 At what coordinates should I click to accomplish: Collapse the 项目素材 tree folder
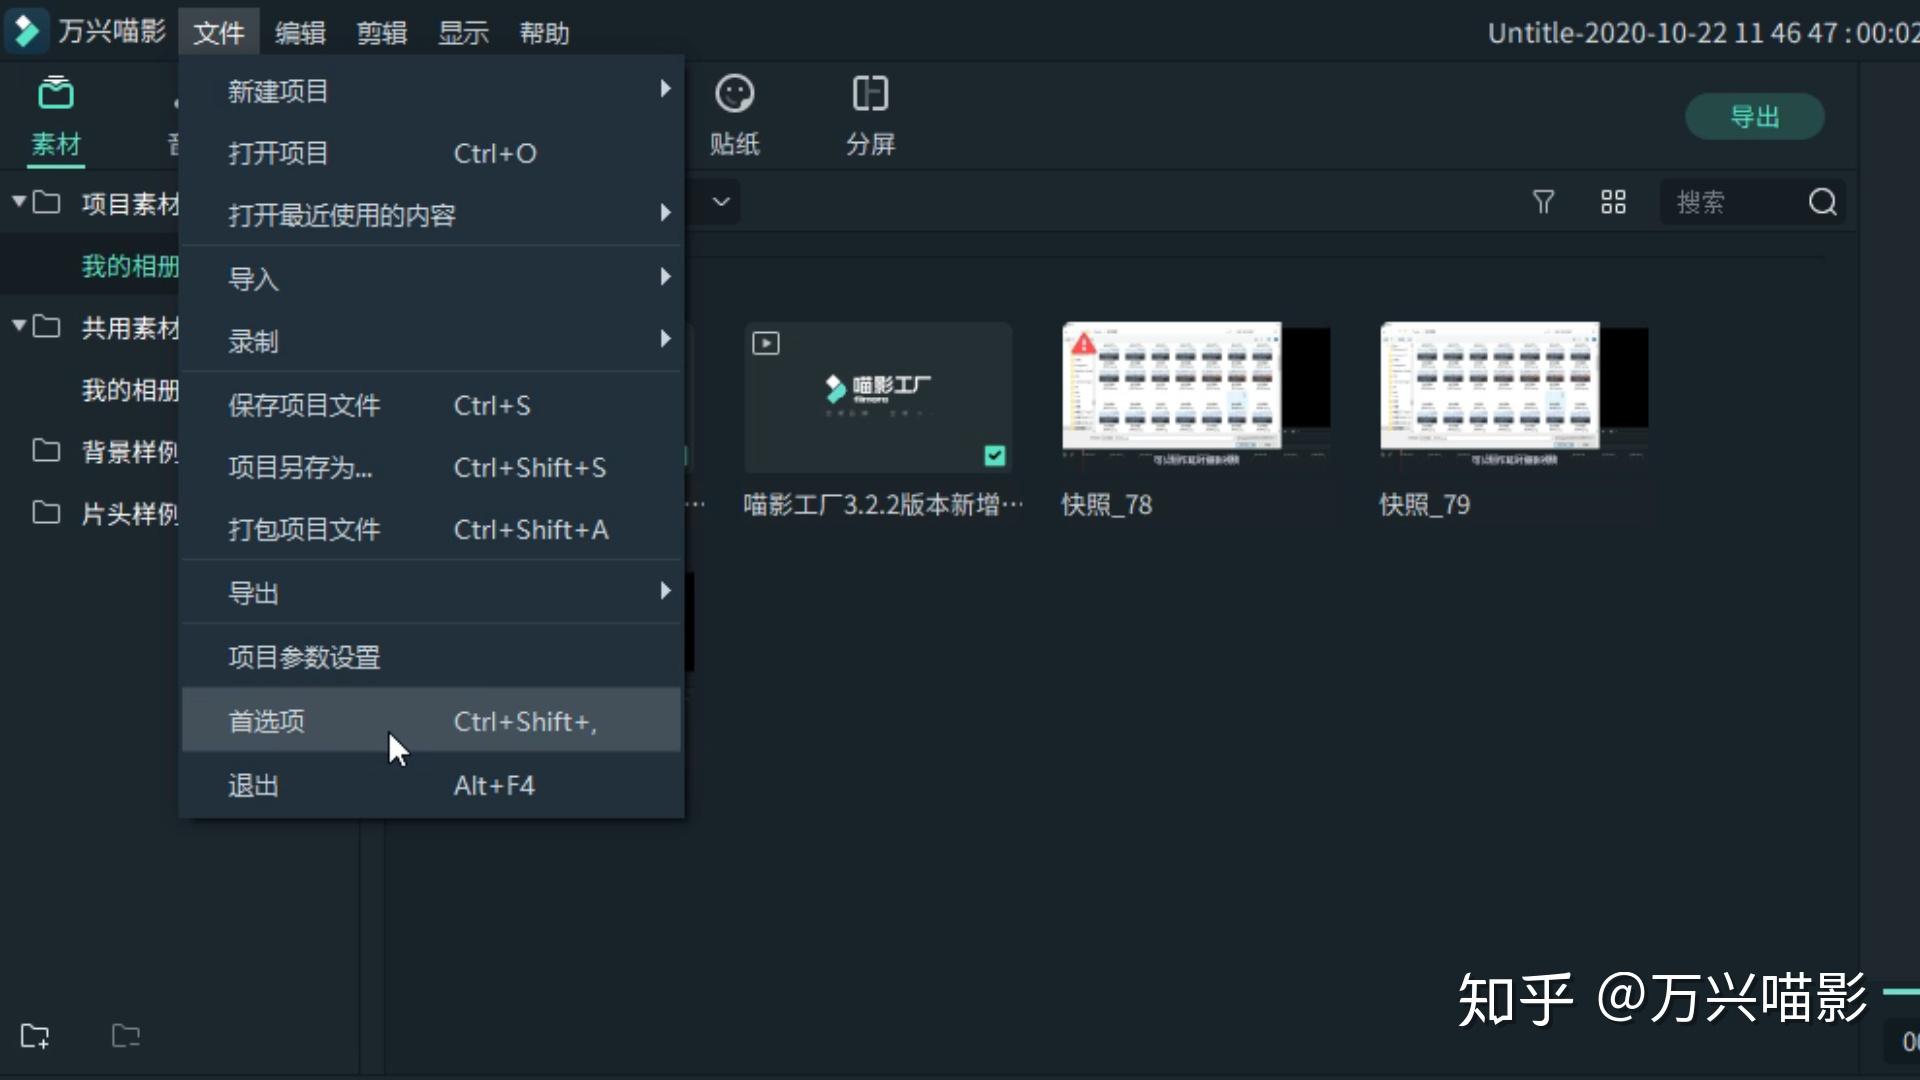[19, 202]
